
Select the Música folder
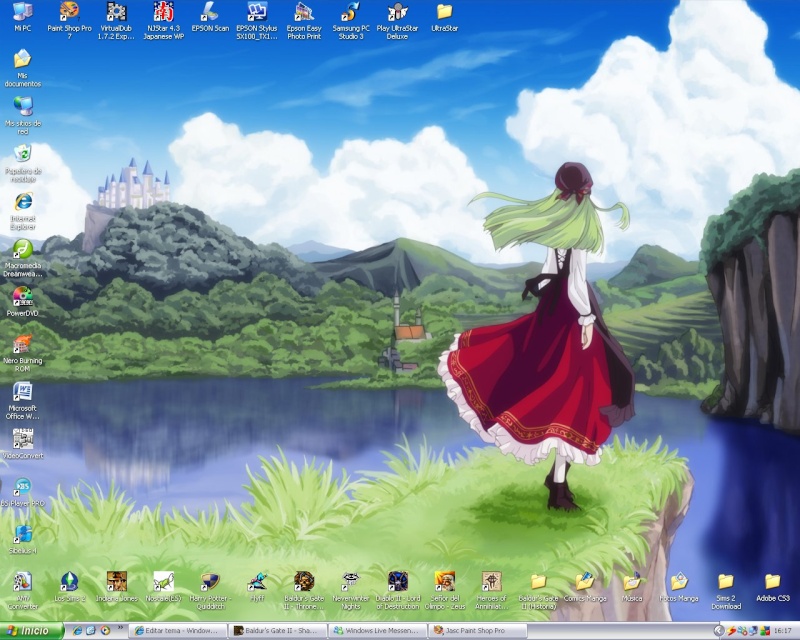pos(632,587)
